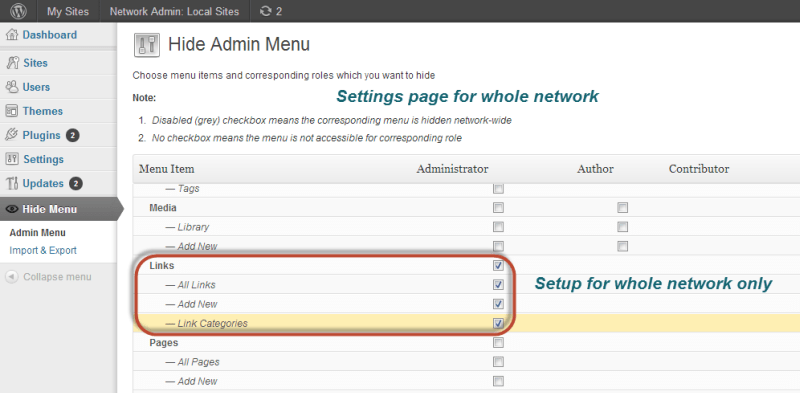Viewport: 800px width, 393px height.
Task: Click the Link Categories row label
Action: (207, 324)
